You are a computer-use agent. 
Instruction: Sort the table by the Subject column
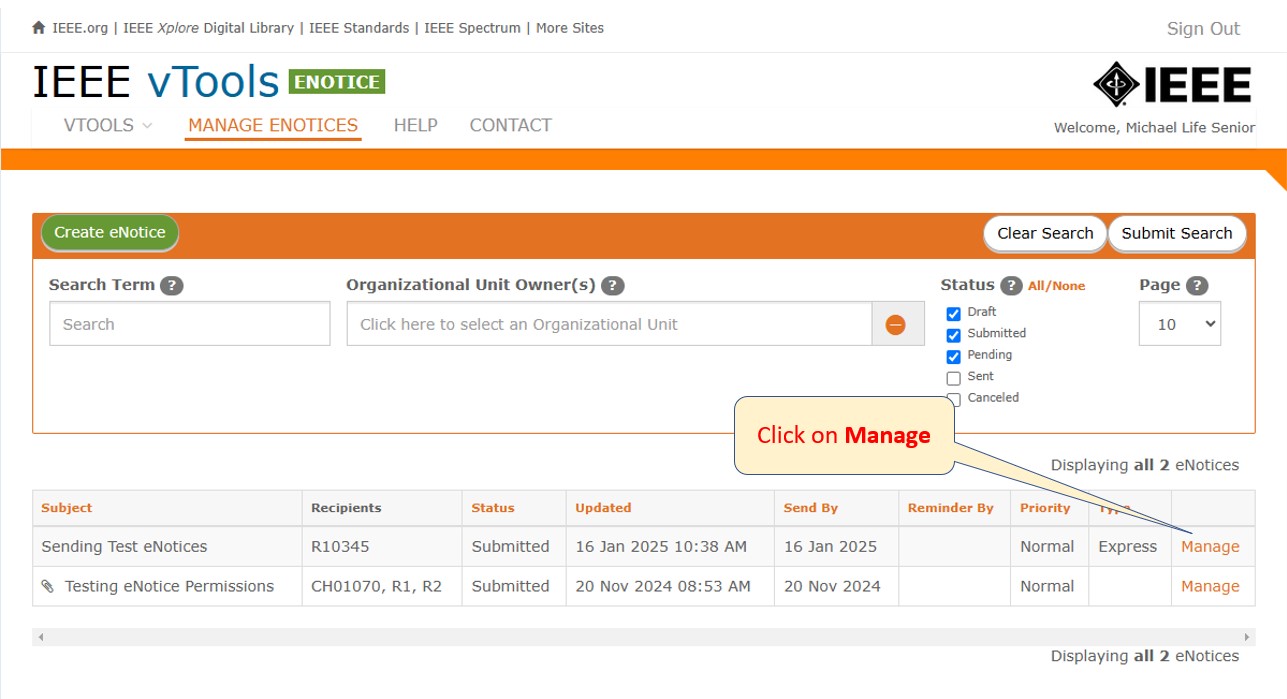point(66,508)
